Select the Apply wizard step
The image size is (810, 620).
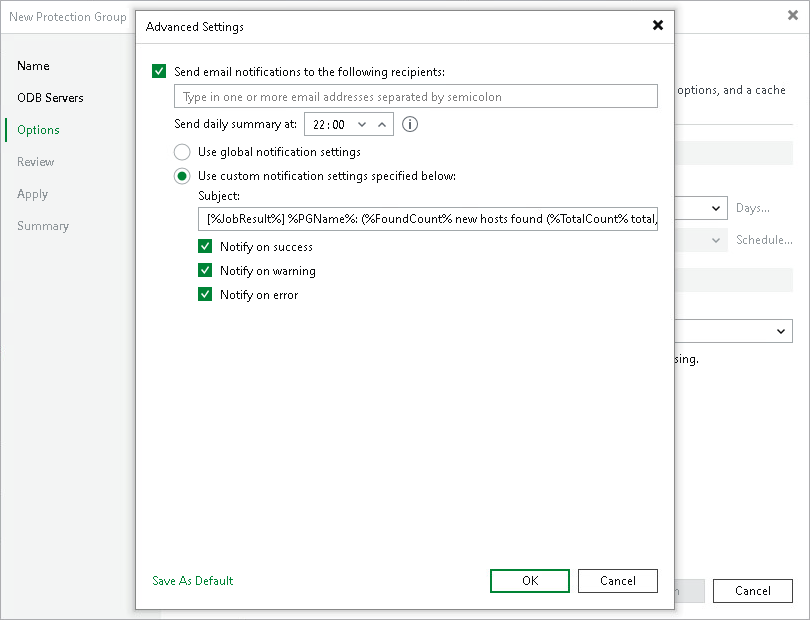33,194
